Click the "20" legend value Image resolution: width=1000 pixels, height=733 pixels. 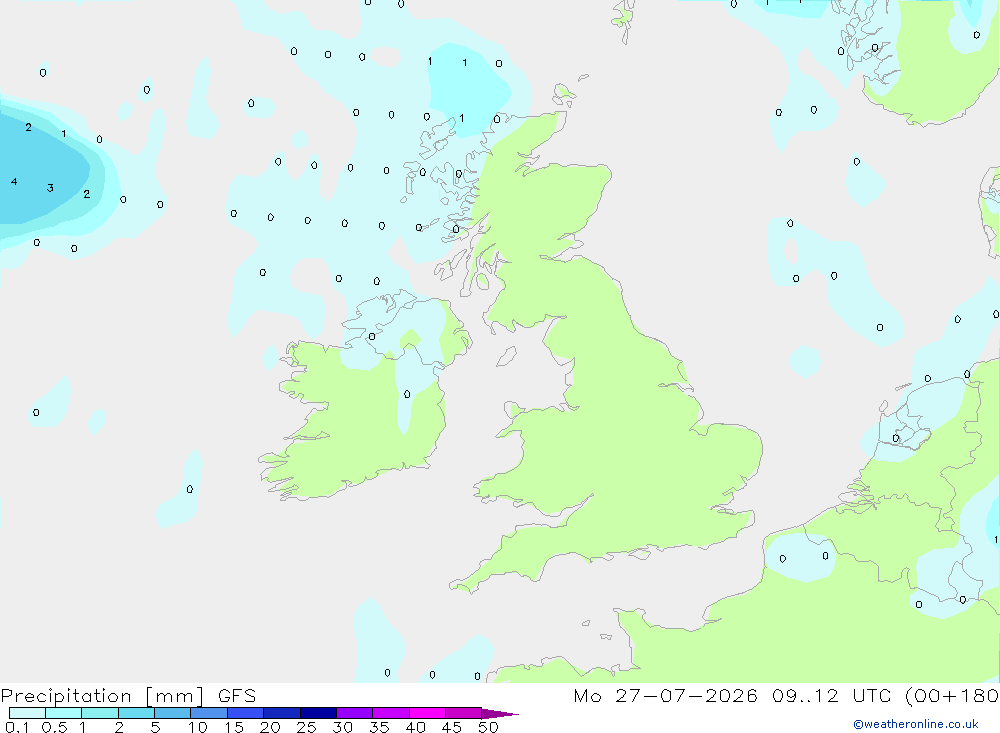tap(270, 727)
